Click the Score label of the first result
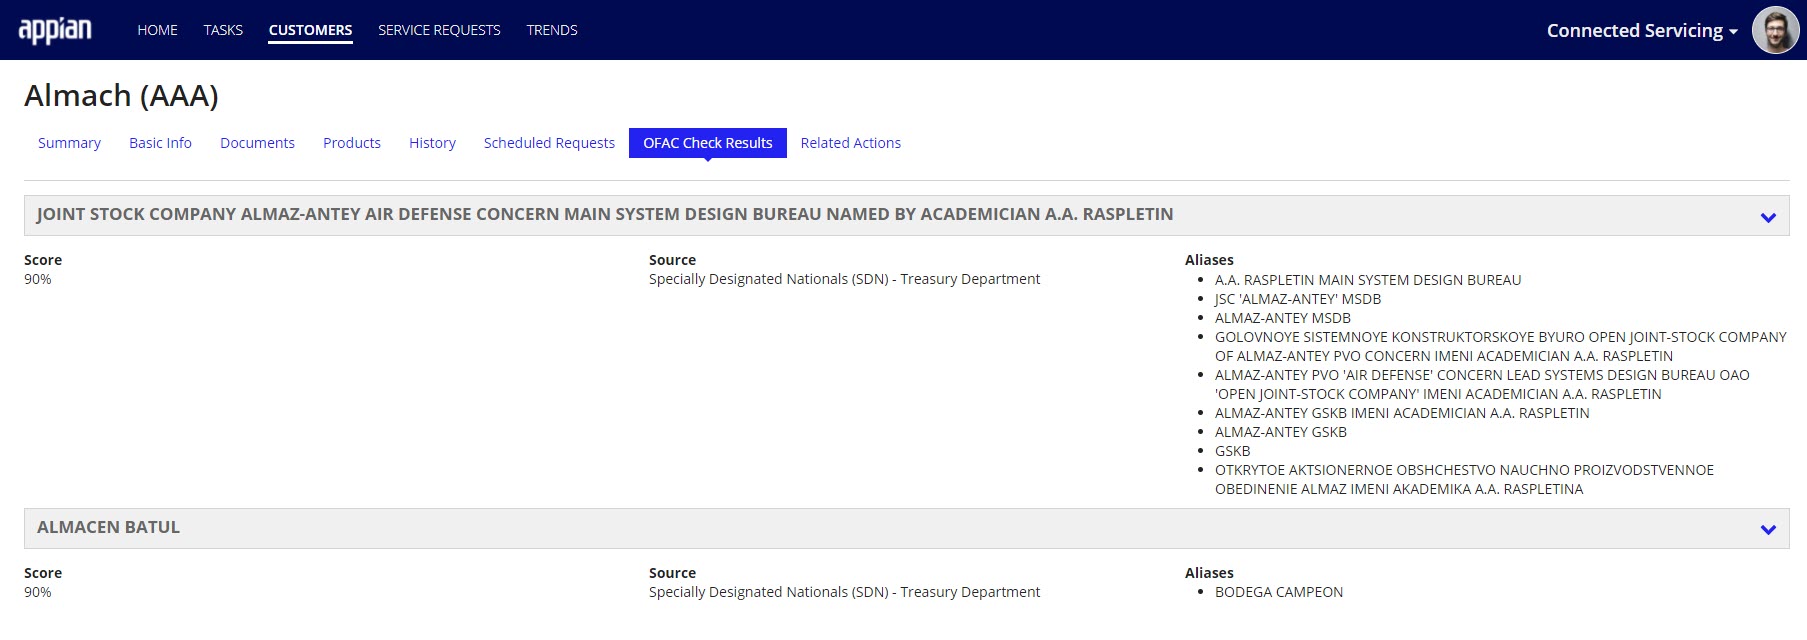The width and height of the screenshot is (1807, 640). (43, 260)
